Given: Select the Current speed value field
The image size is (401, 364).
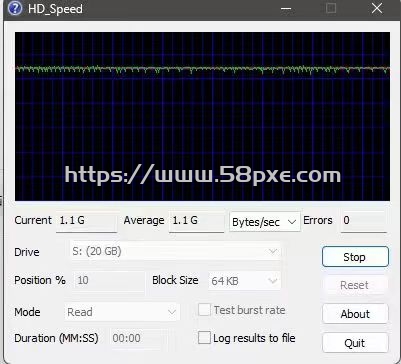Looking at the screenshot, I should tap(86, 221).
